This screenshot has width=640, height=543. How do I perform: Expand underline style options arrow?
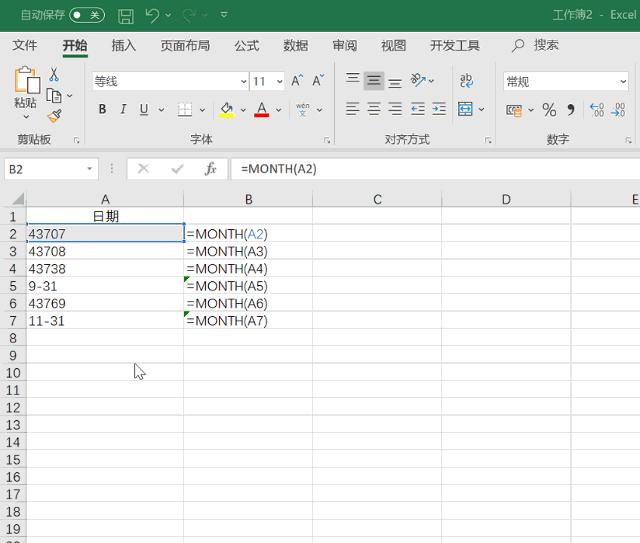161,109
